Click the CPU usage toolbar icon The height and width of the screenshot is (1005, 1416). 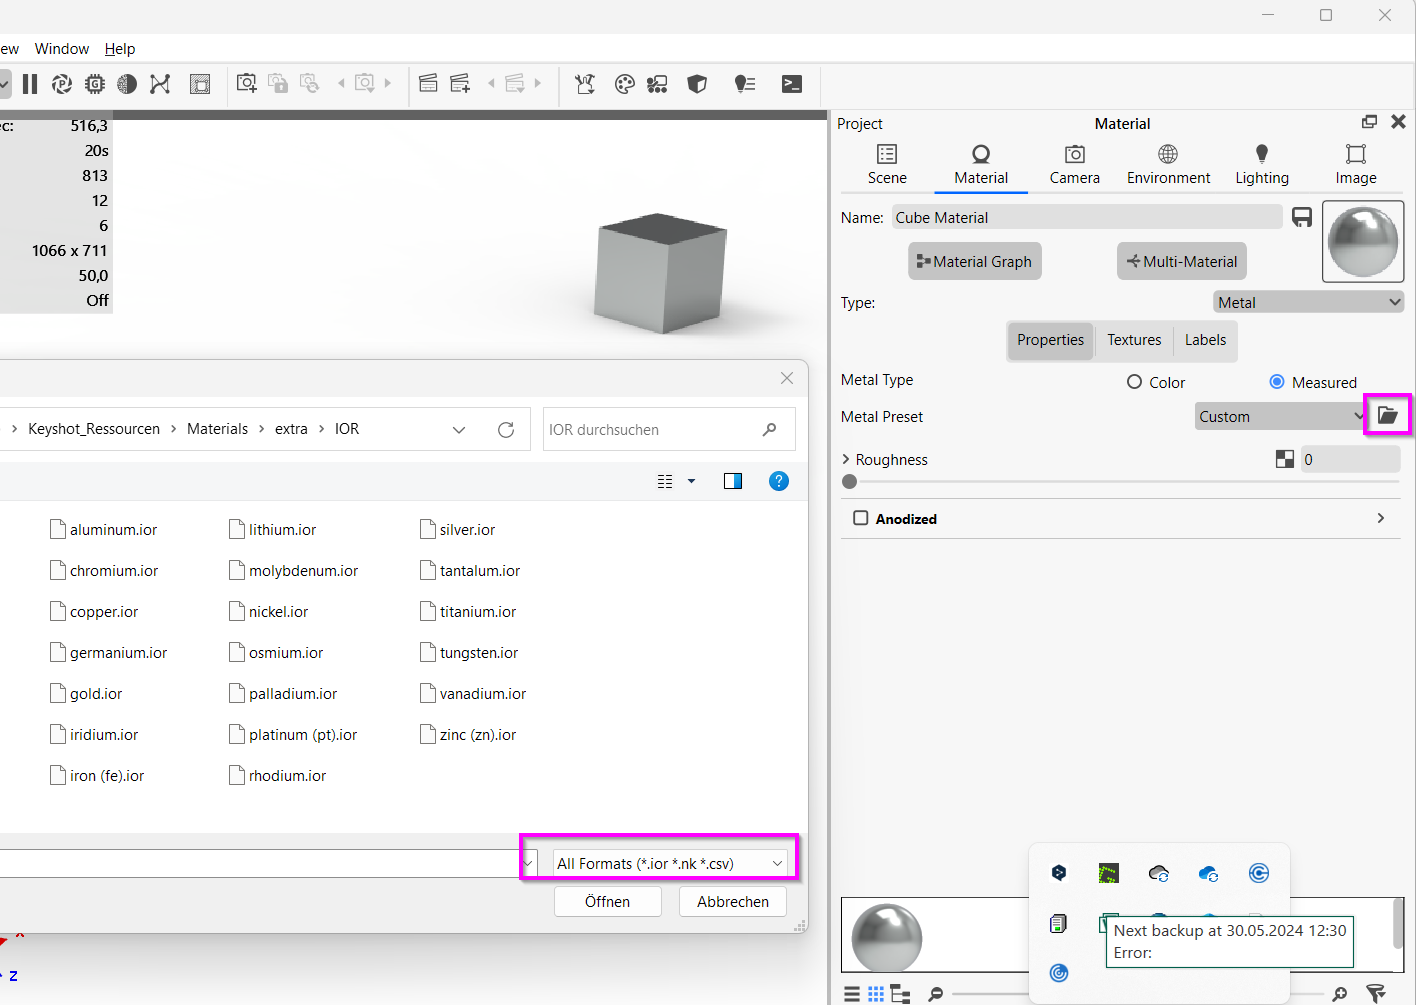(x=95, y=84)
